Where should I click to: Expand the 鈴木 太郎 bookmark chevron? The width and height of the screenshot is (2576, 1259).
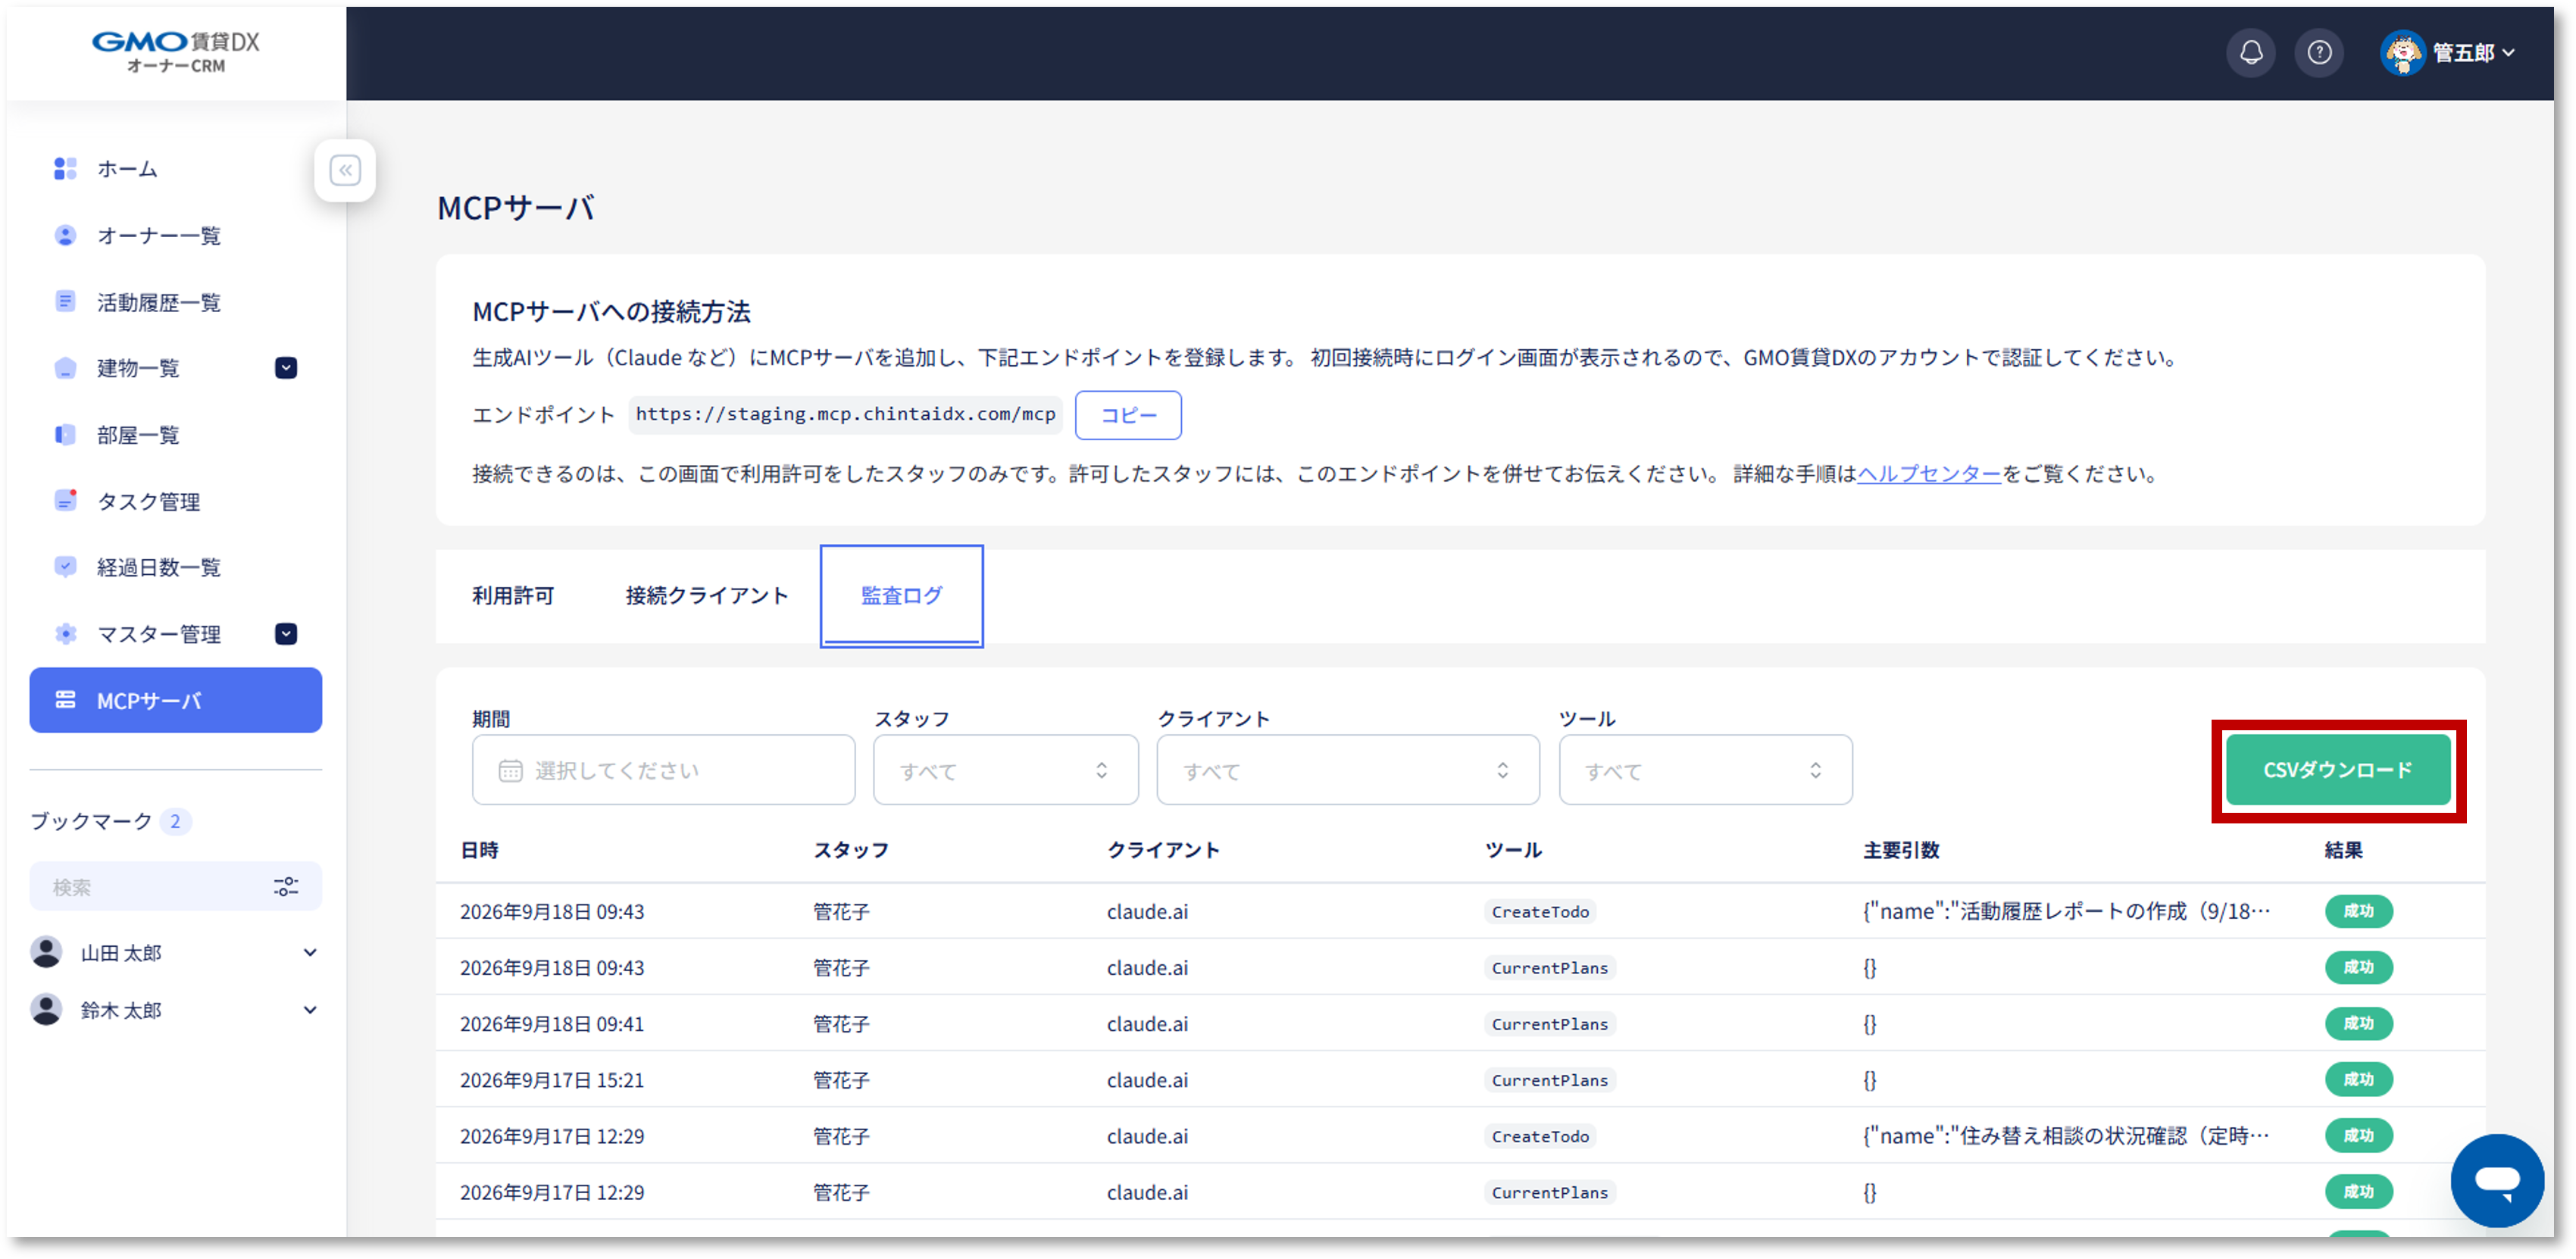point(310,1010)
